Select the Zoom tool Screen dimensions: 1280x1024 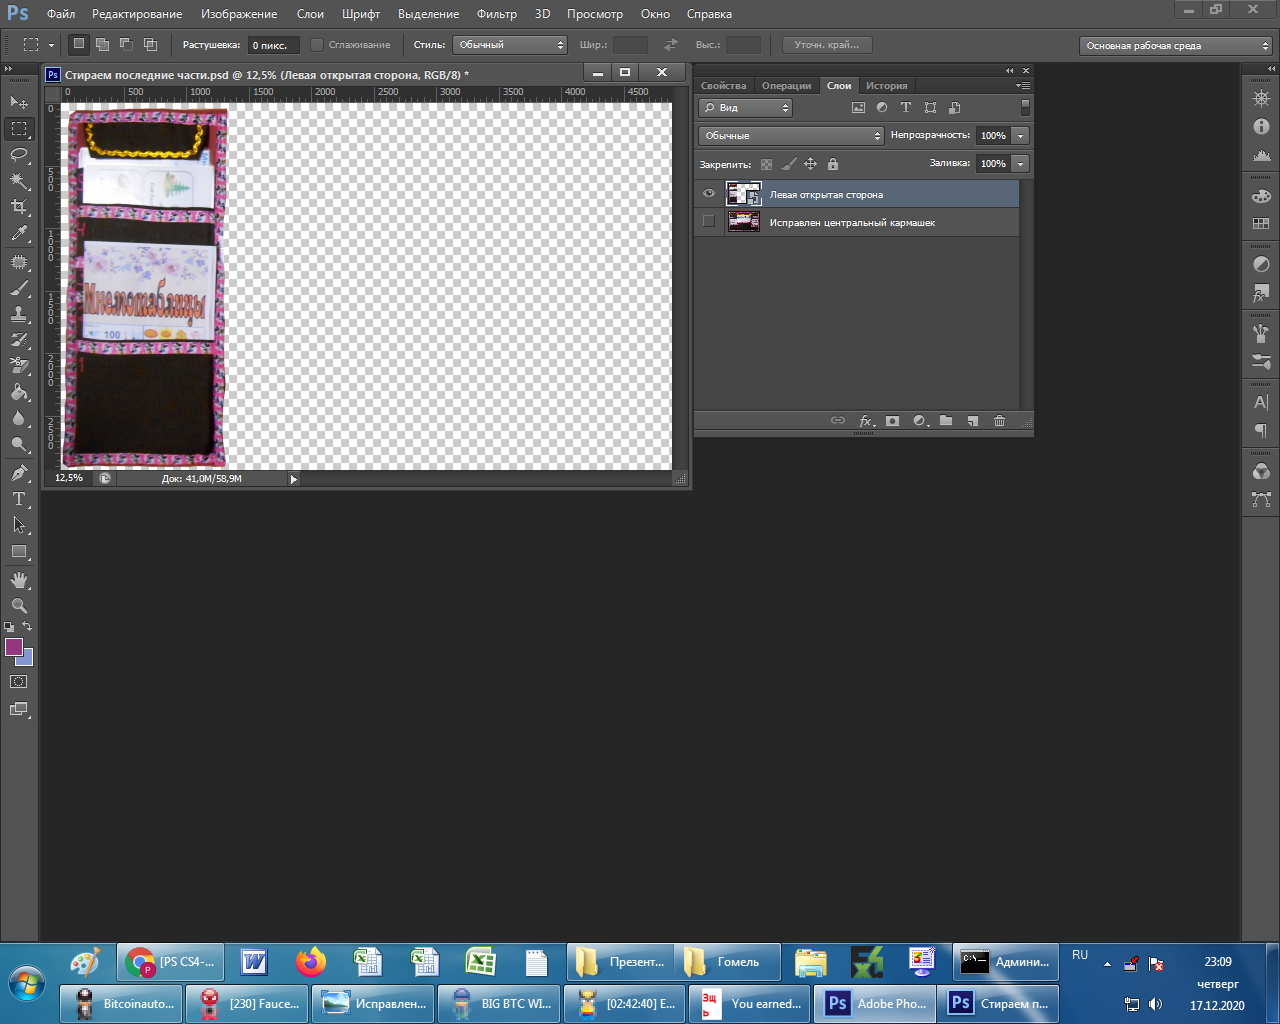(19, 606)
